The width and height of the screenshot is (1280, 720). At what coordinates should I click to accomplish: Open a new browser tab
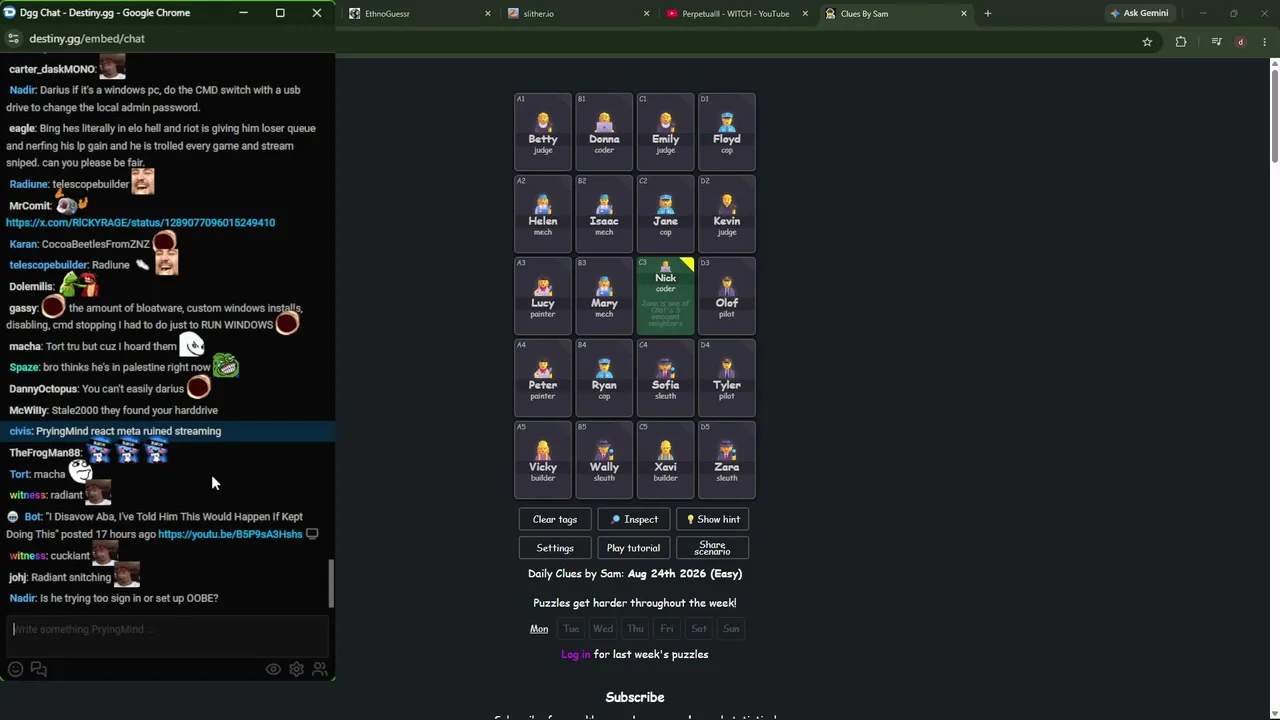click(987, 14)
